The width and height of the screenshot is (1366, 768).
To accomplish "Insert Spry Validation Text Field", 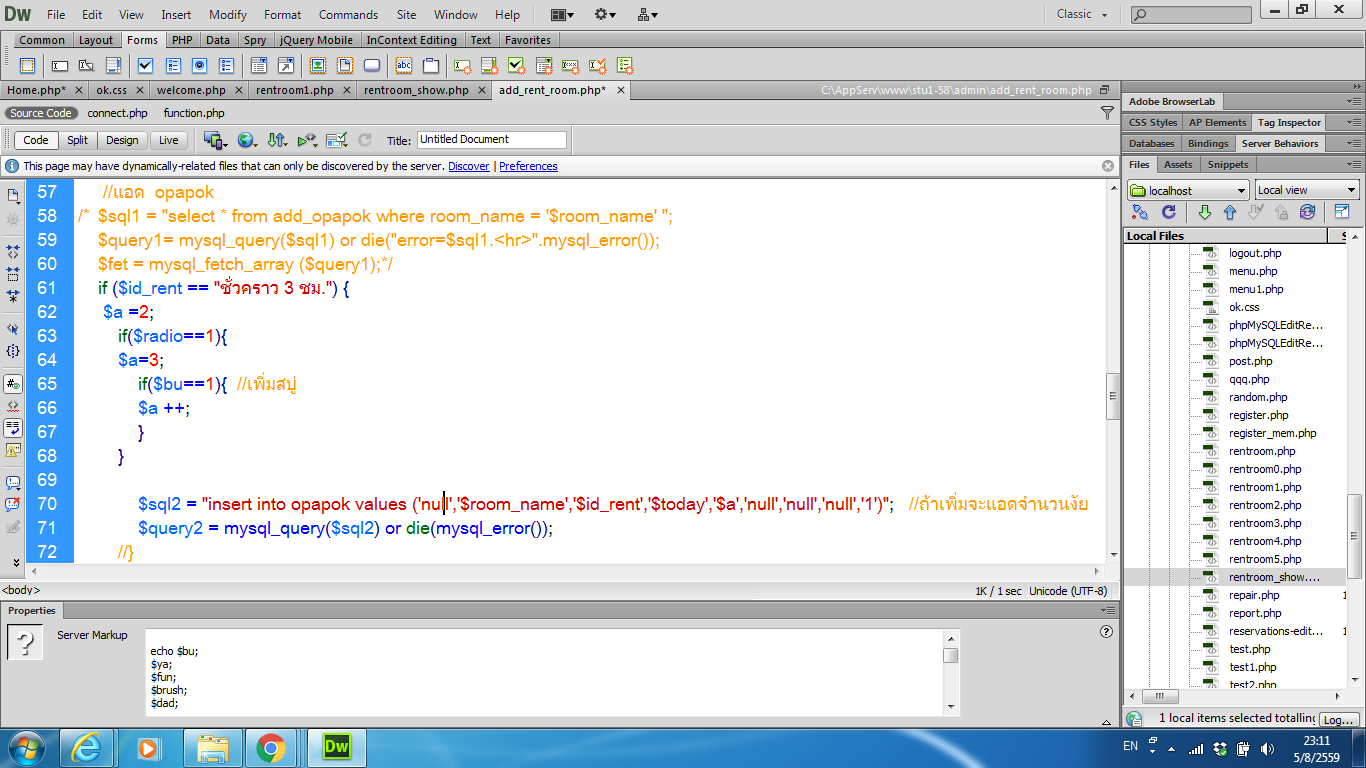I will [x=463, y=66].
